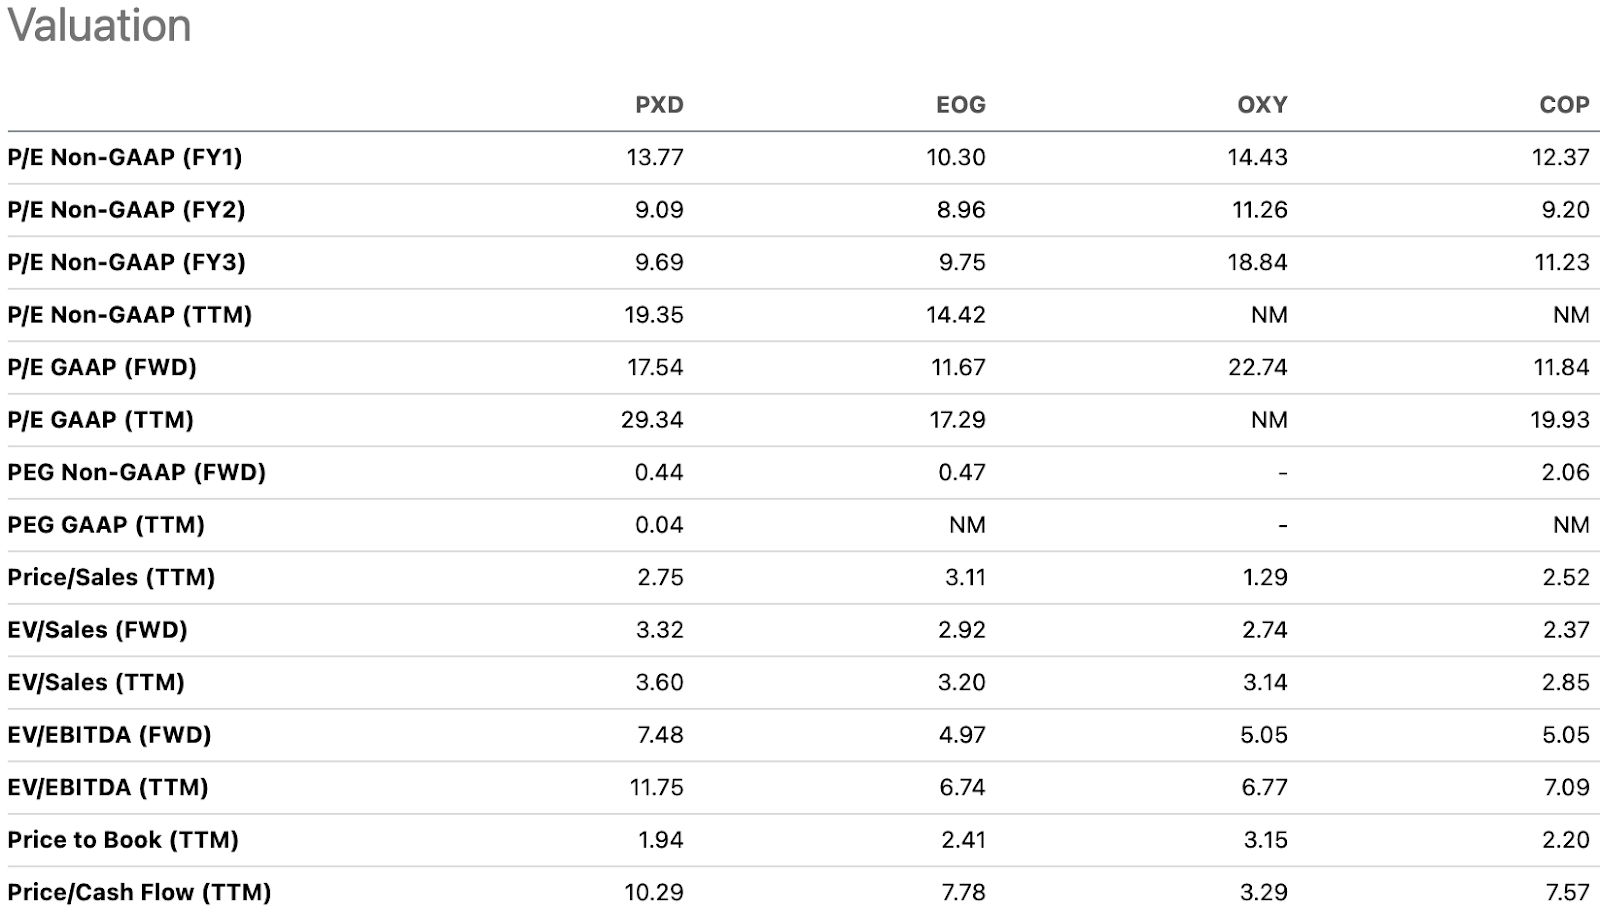Select the P/E Non-GAAP (FY1) row label
The height and width of the screenshot is (914, 1600).
[125, 157]
